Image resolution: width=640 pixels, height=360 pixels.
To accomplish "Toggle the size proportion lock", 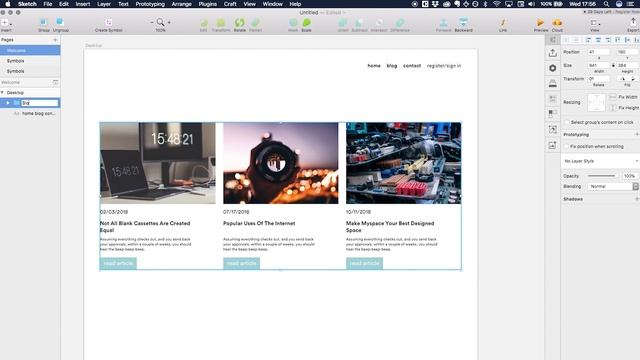I will pyautogui.click(x=613, y=65).
